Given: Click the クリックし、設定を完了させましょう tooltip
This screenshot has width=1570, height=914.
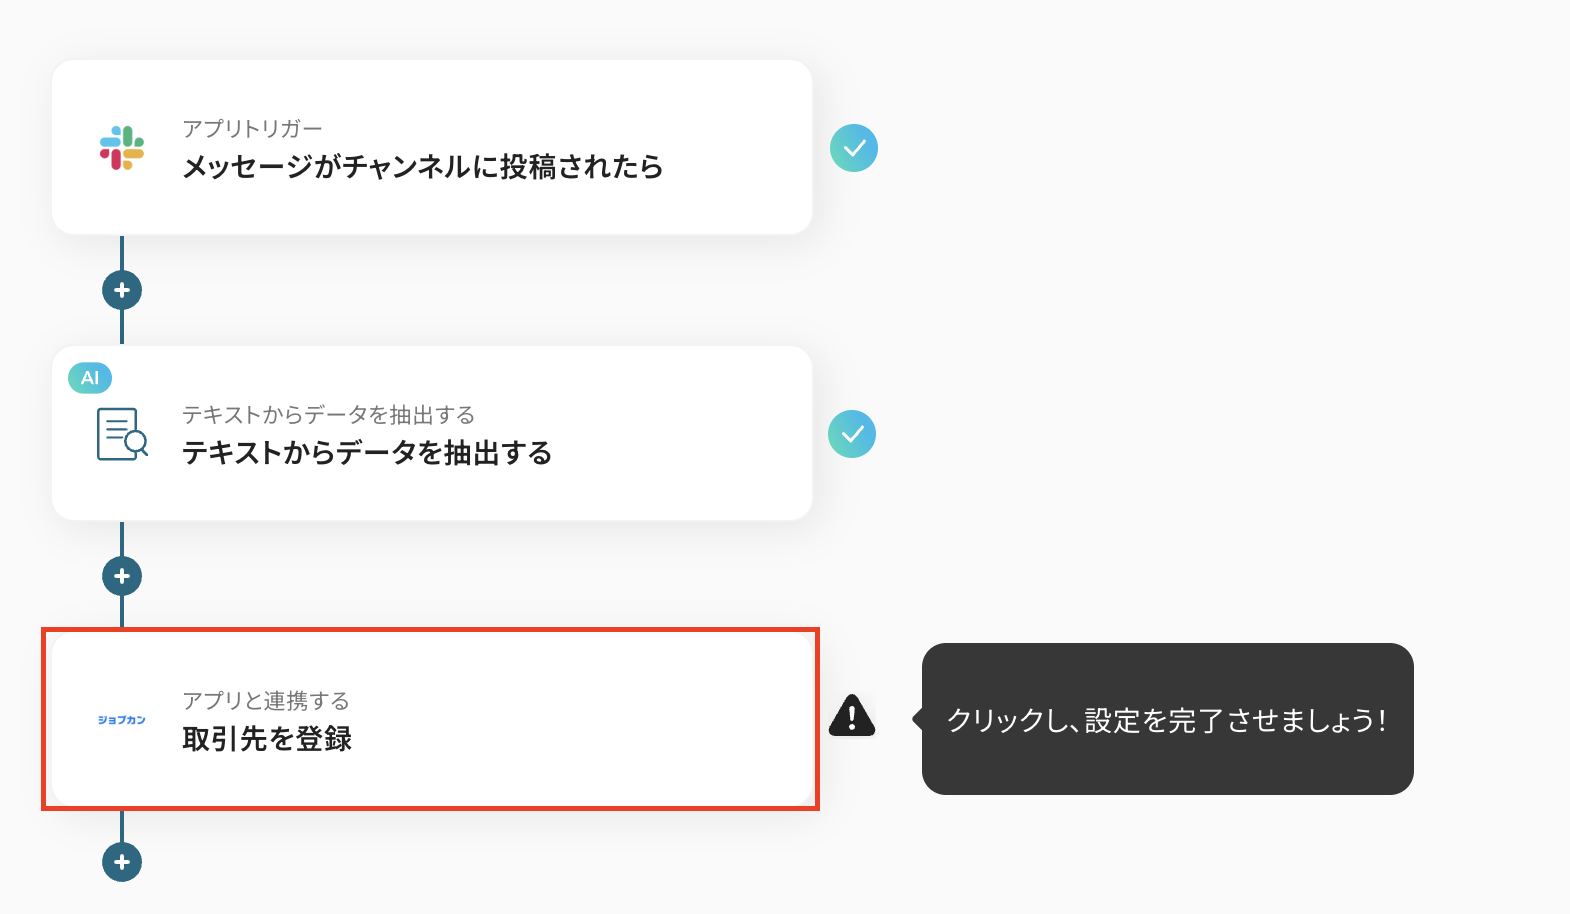Looking at the screenshot, I should click(x=1167, y=719).
